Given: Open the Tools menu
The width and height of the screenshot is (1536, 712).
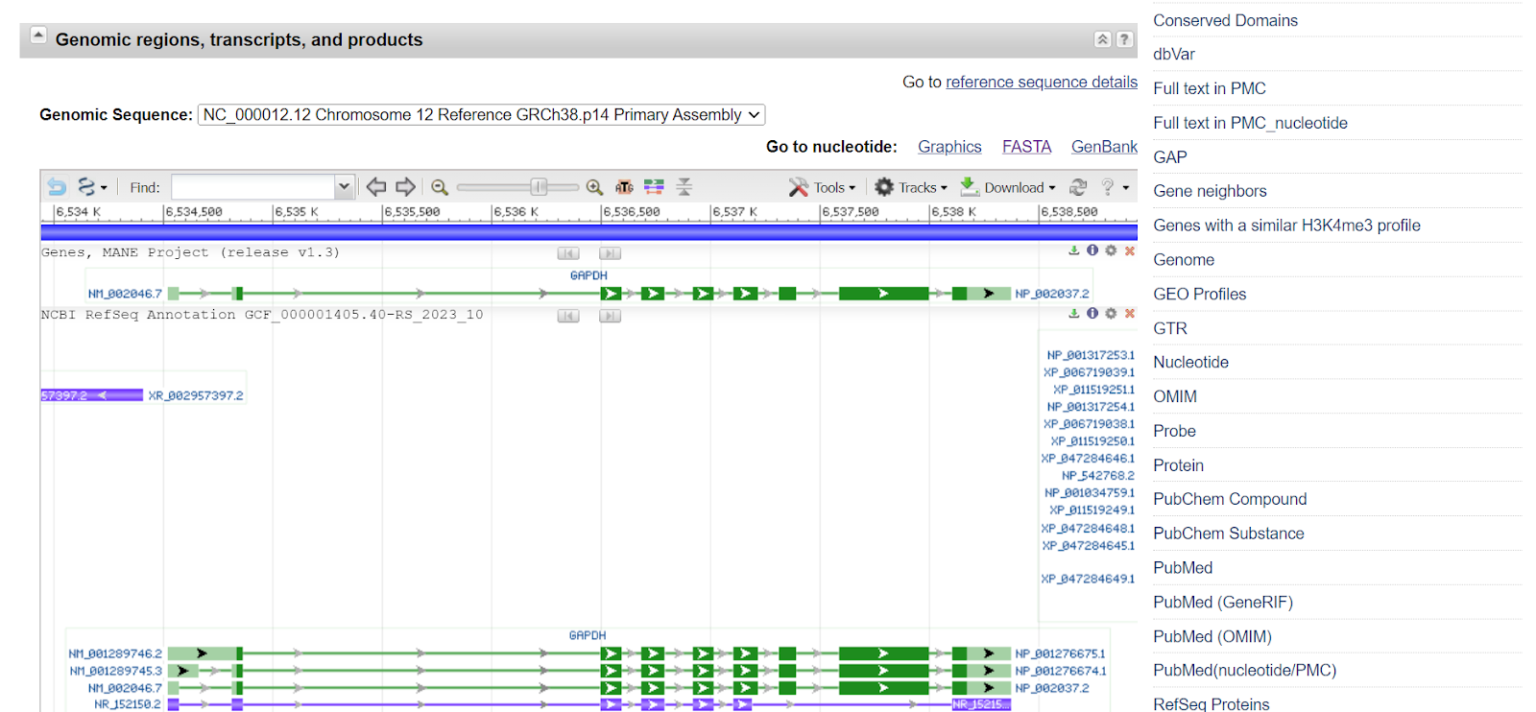Looking at the screenshot, I should pos(823,187).
